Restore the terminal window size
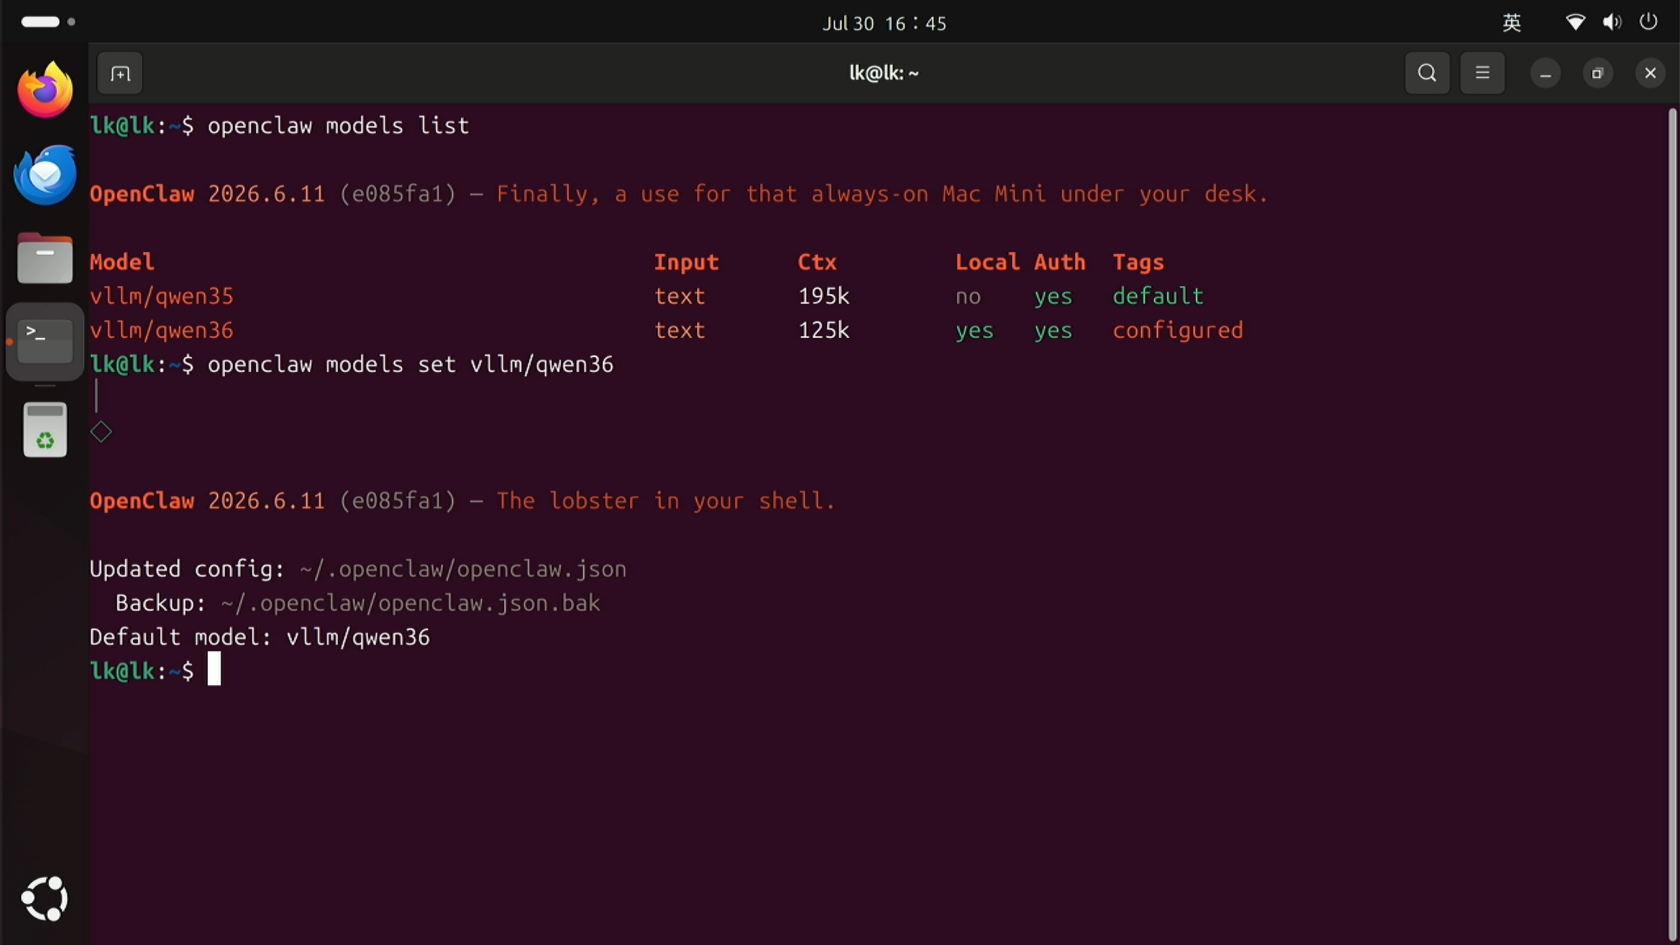Viewport: 1680px width, 945px height. coord(1598,73)
